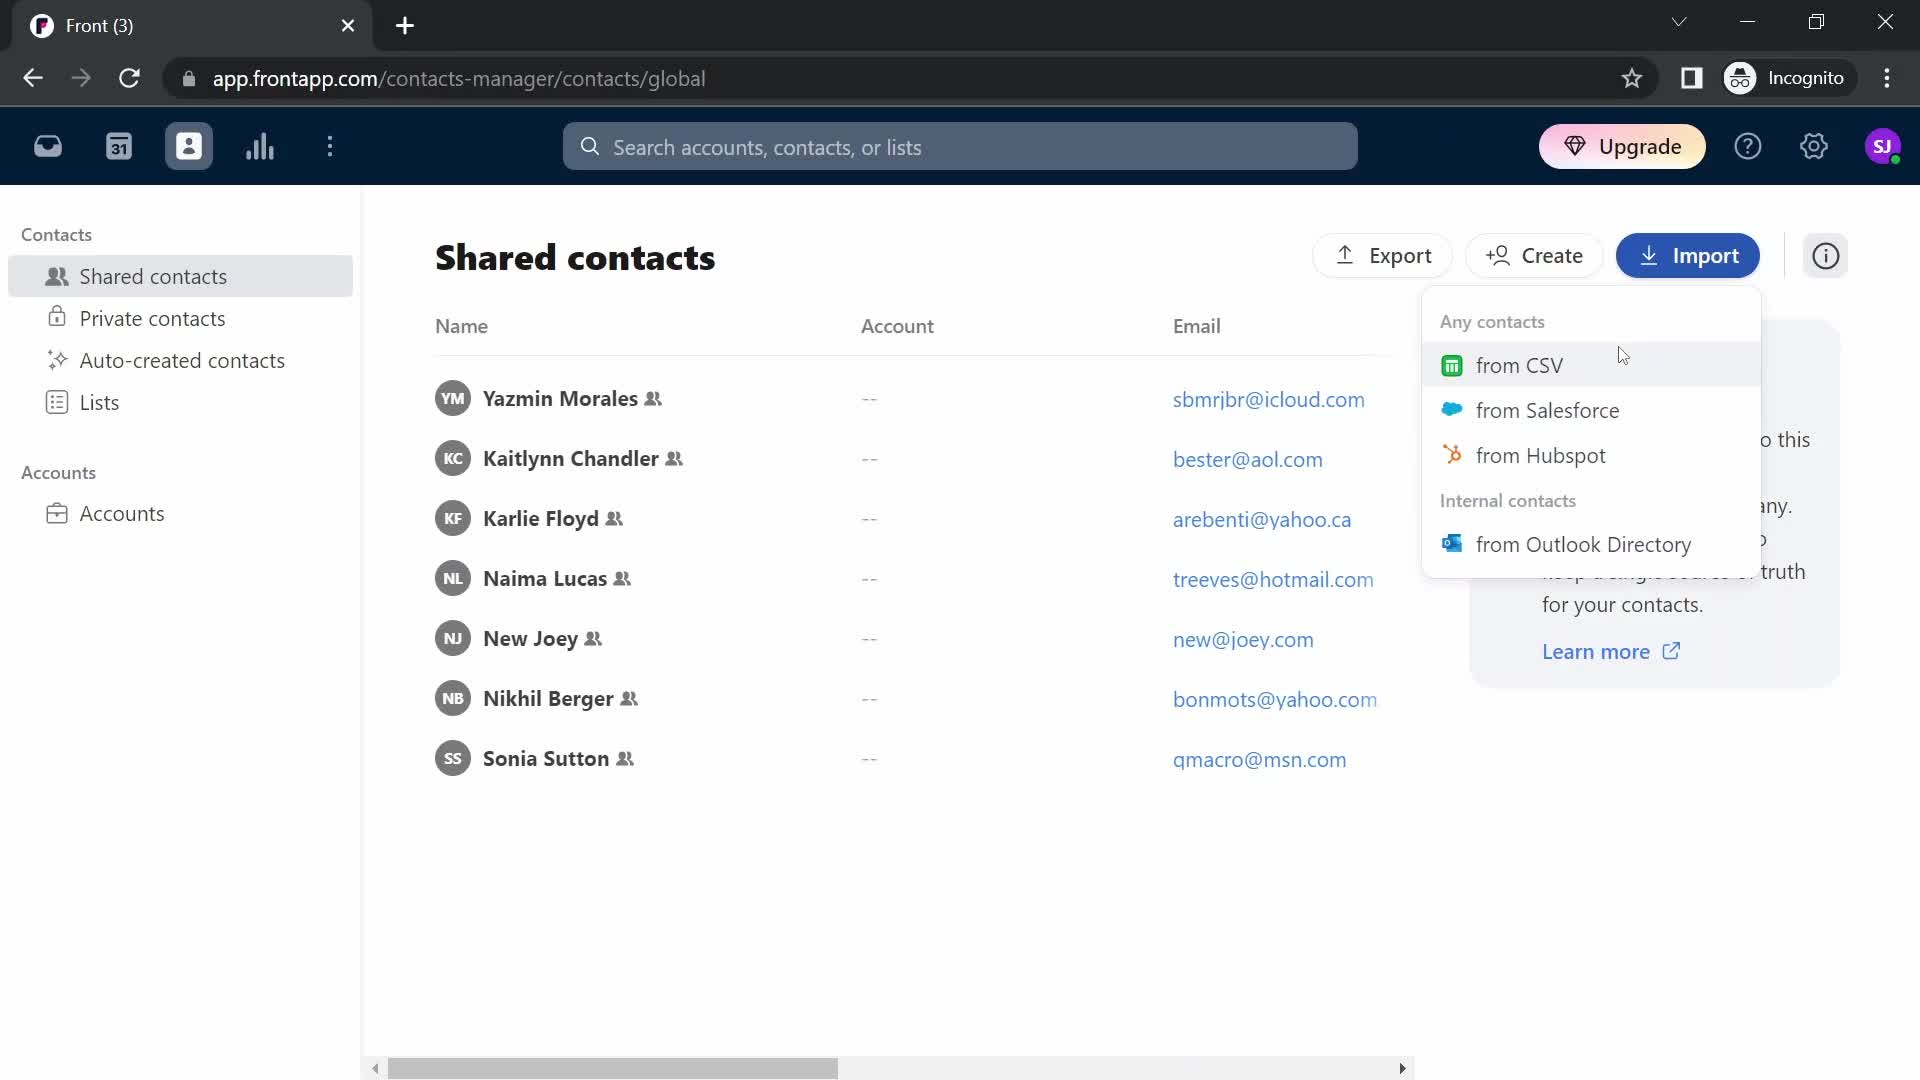Open Private contacts section
This screenshot has width=1920, height=1080.
[152, 318]
